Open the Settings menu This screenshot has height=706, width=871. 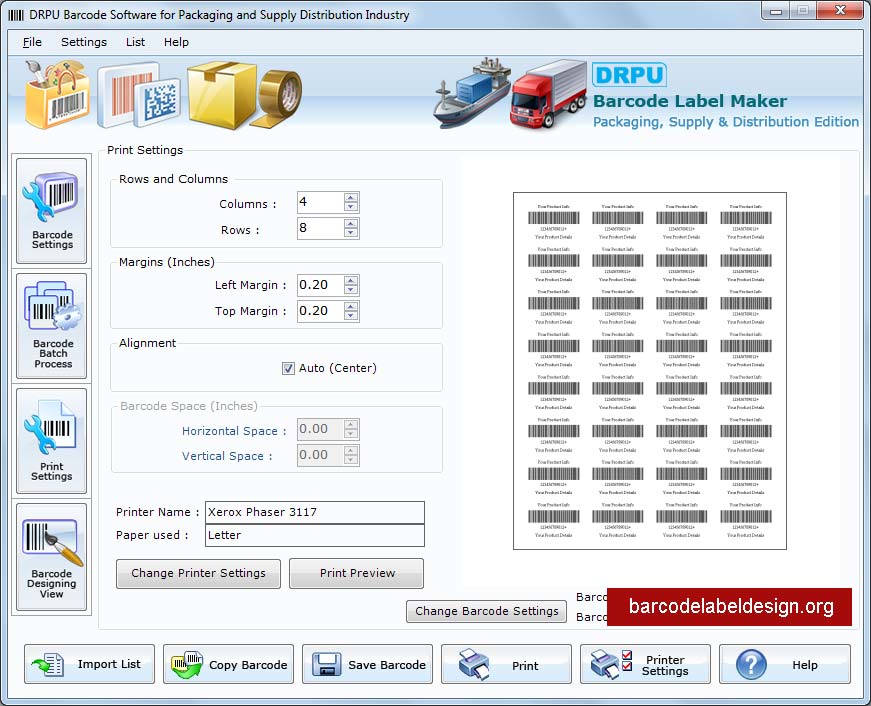coord(84,42)
